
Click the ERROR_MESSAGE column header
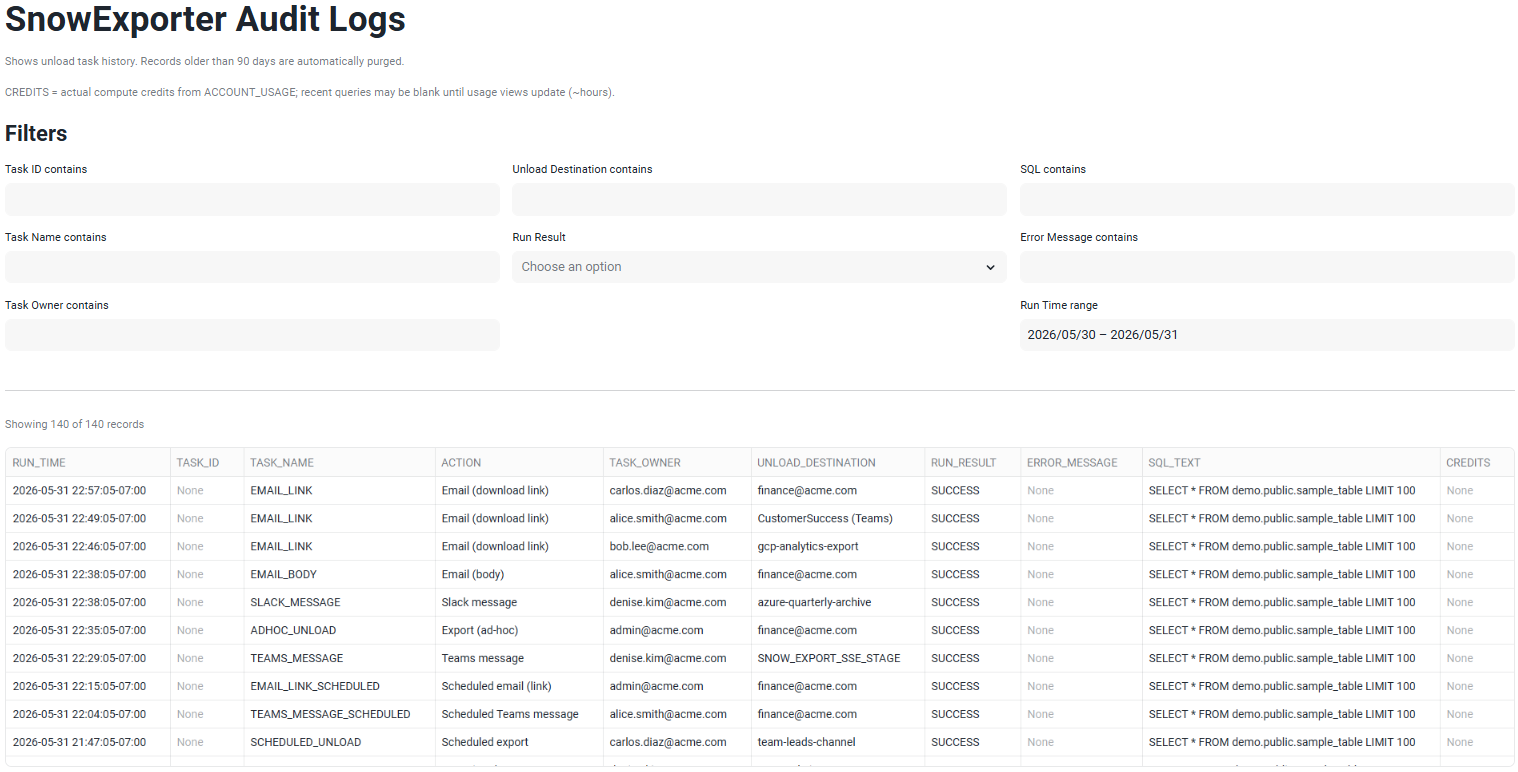click(x=1081, y=463)
